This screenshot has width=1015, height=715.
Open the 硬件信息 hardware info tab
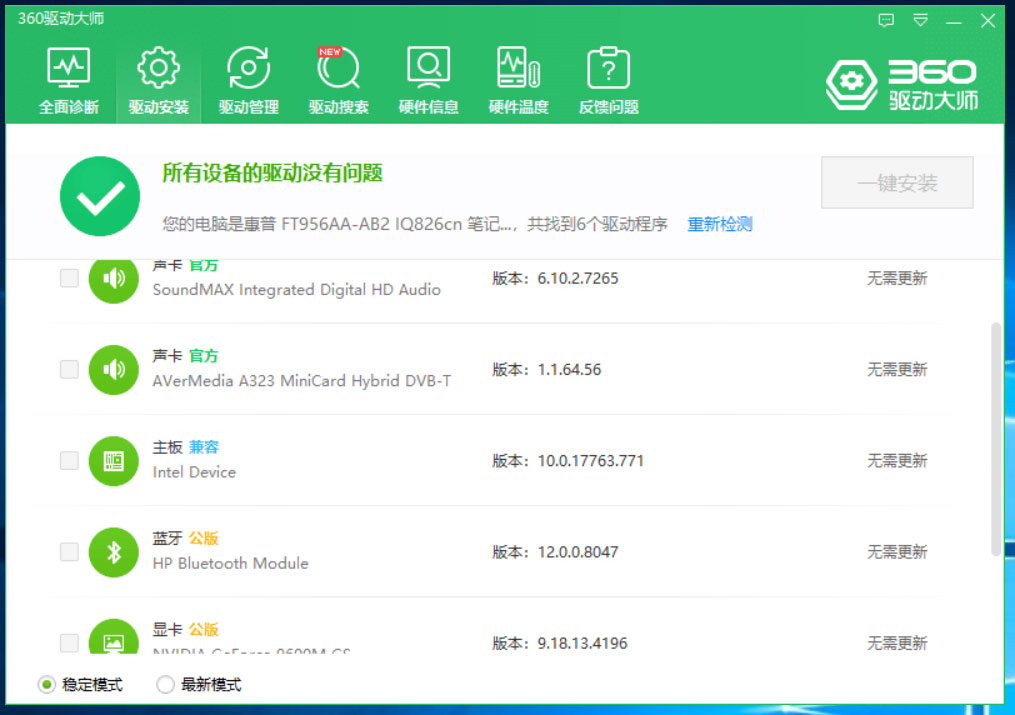tap(429, 82)
